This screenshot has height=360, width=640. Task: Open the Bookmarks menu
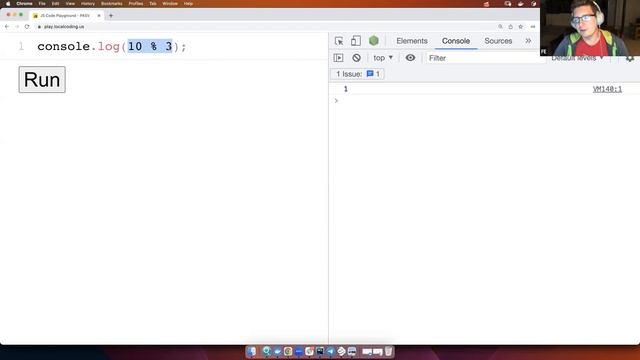coord(111,3)
